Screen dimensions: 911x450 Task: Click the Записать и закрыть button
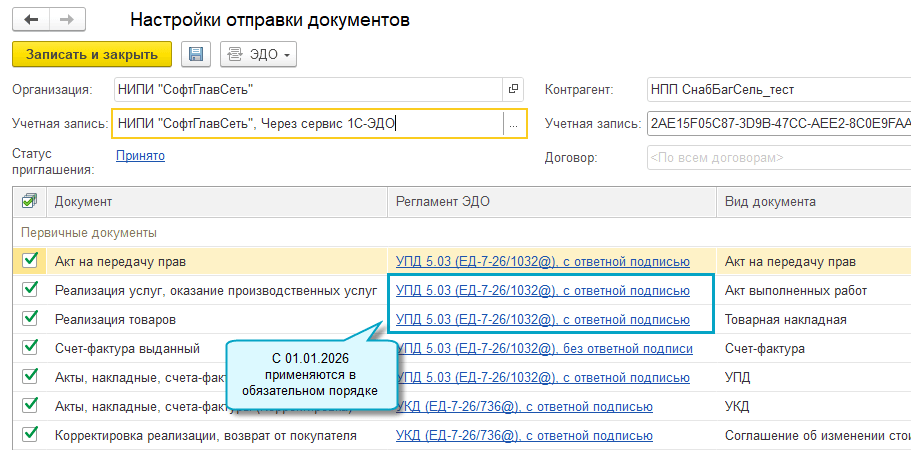click(92, 54)
